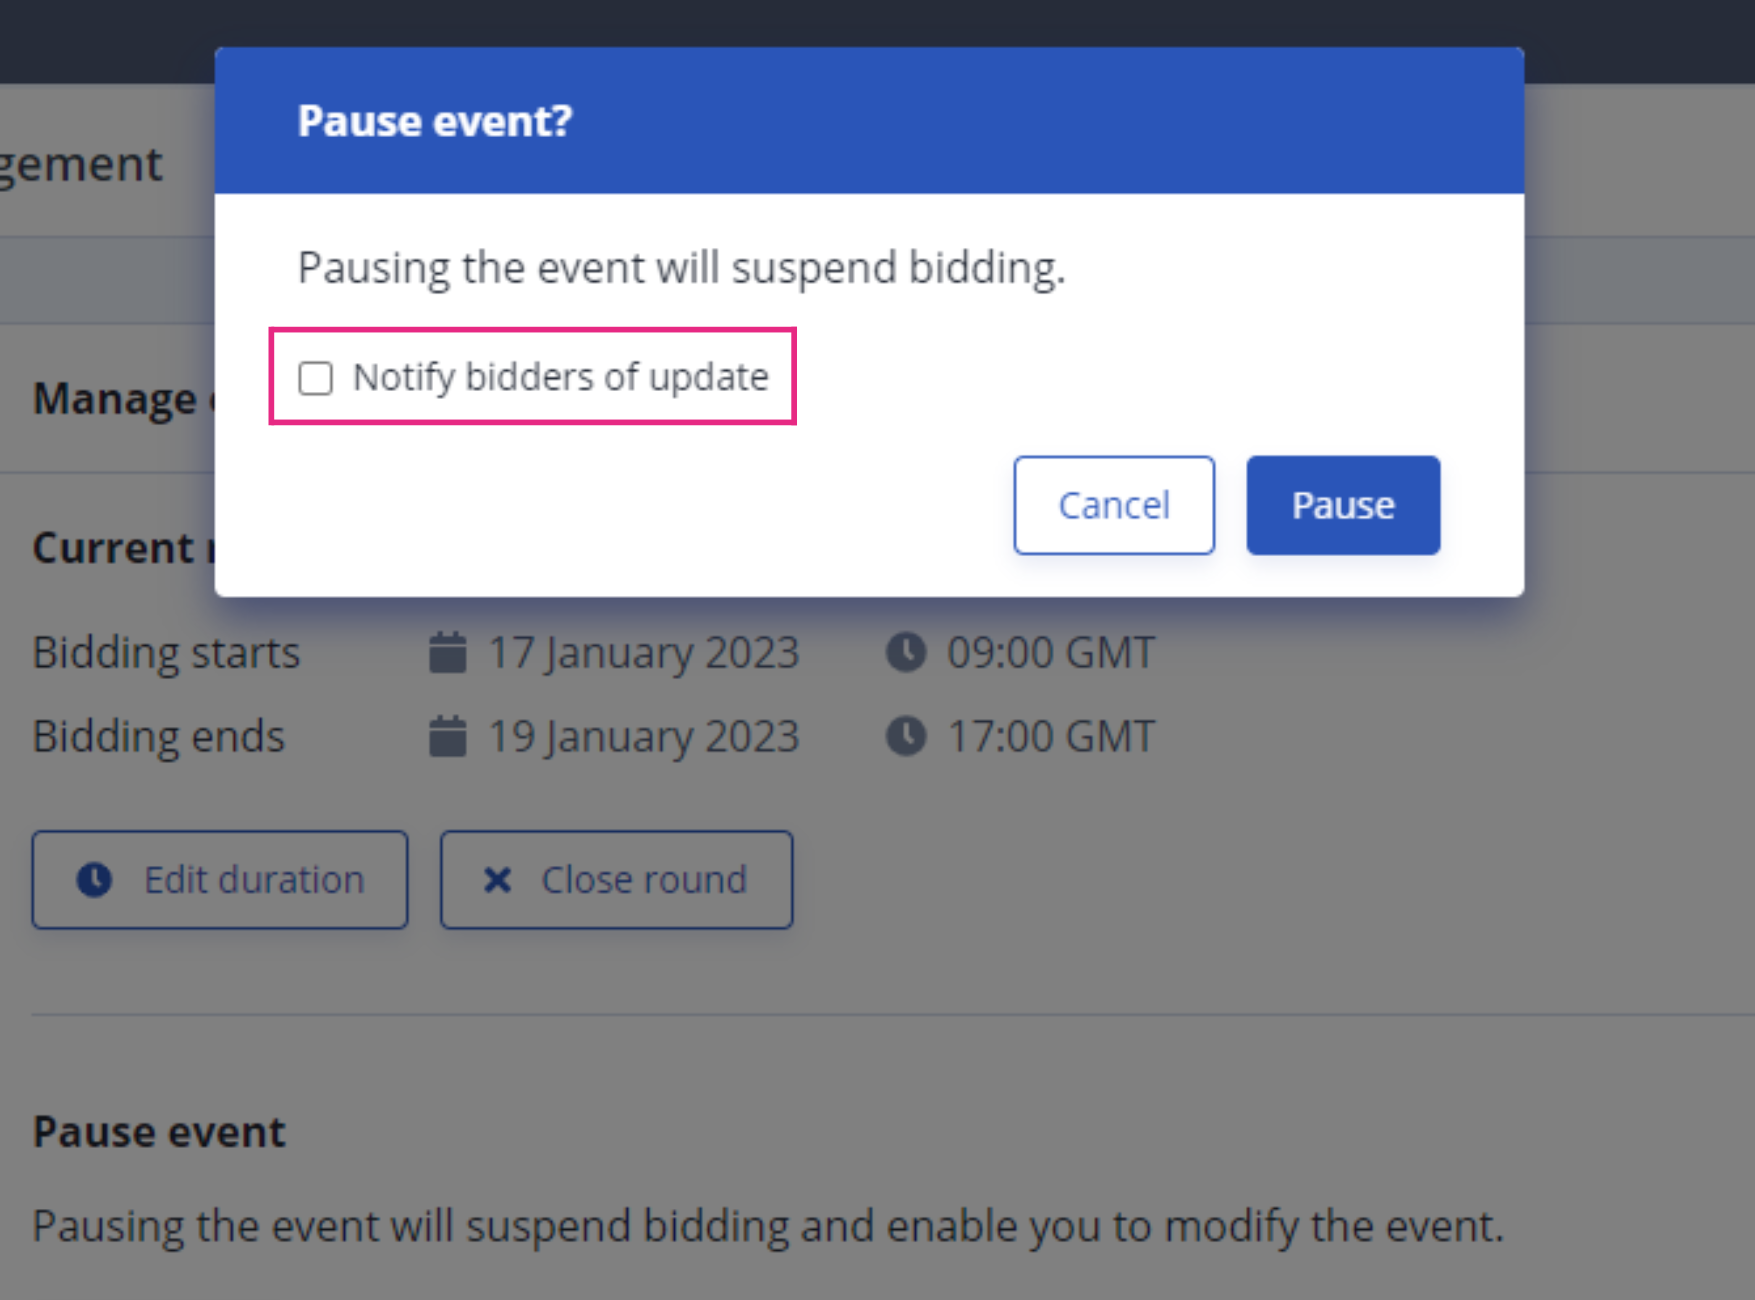The height and width of the screenshot is (1300, 1755).
Task: Click the 17:00 GMT end time
Action: [1051, 737]
